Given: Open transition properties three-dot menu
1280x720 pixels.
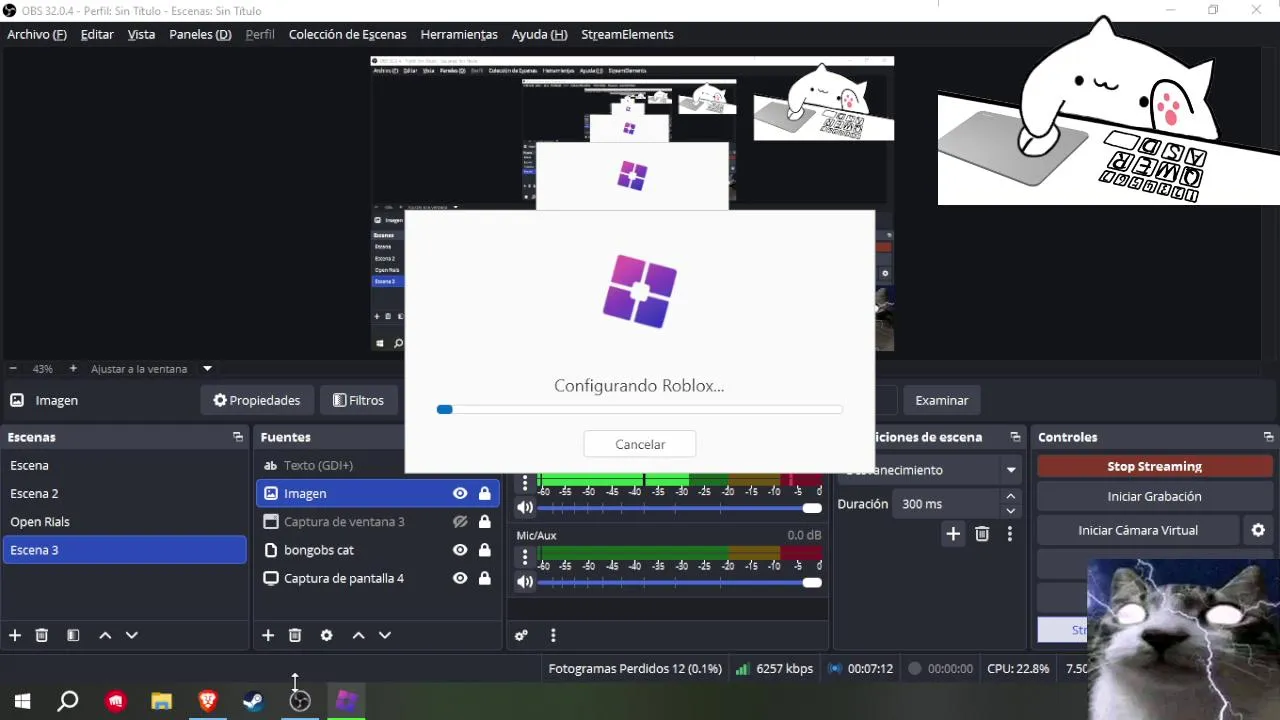Looking at the screenshot, I should pos(1010,534).
